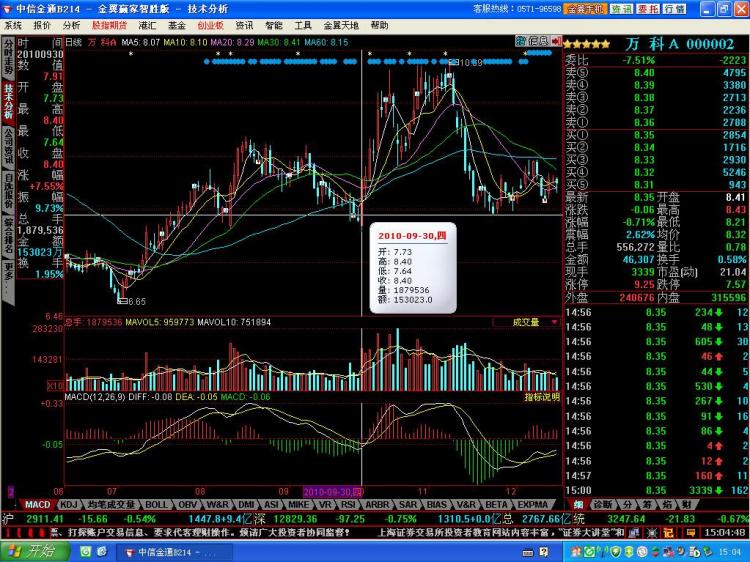Switch to the DMI indicator tab
Screen dimensions: 750x562
point(246,505)
